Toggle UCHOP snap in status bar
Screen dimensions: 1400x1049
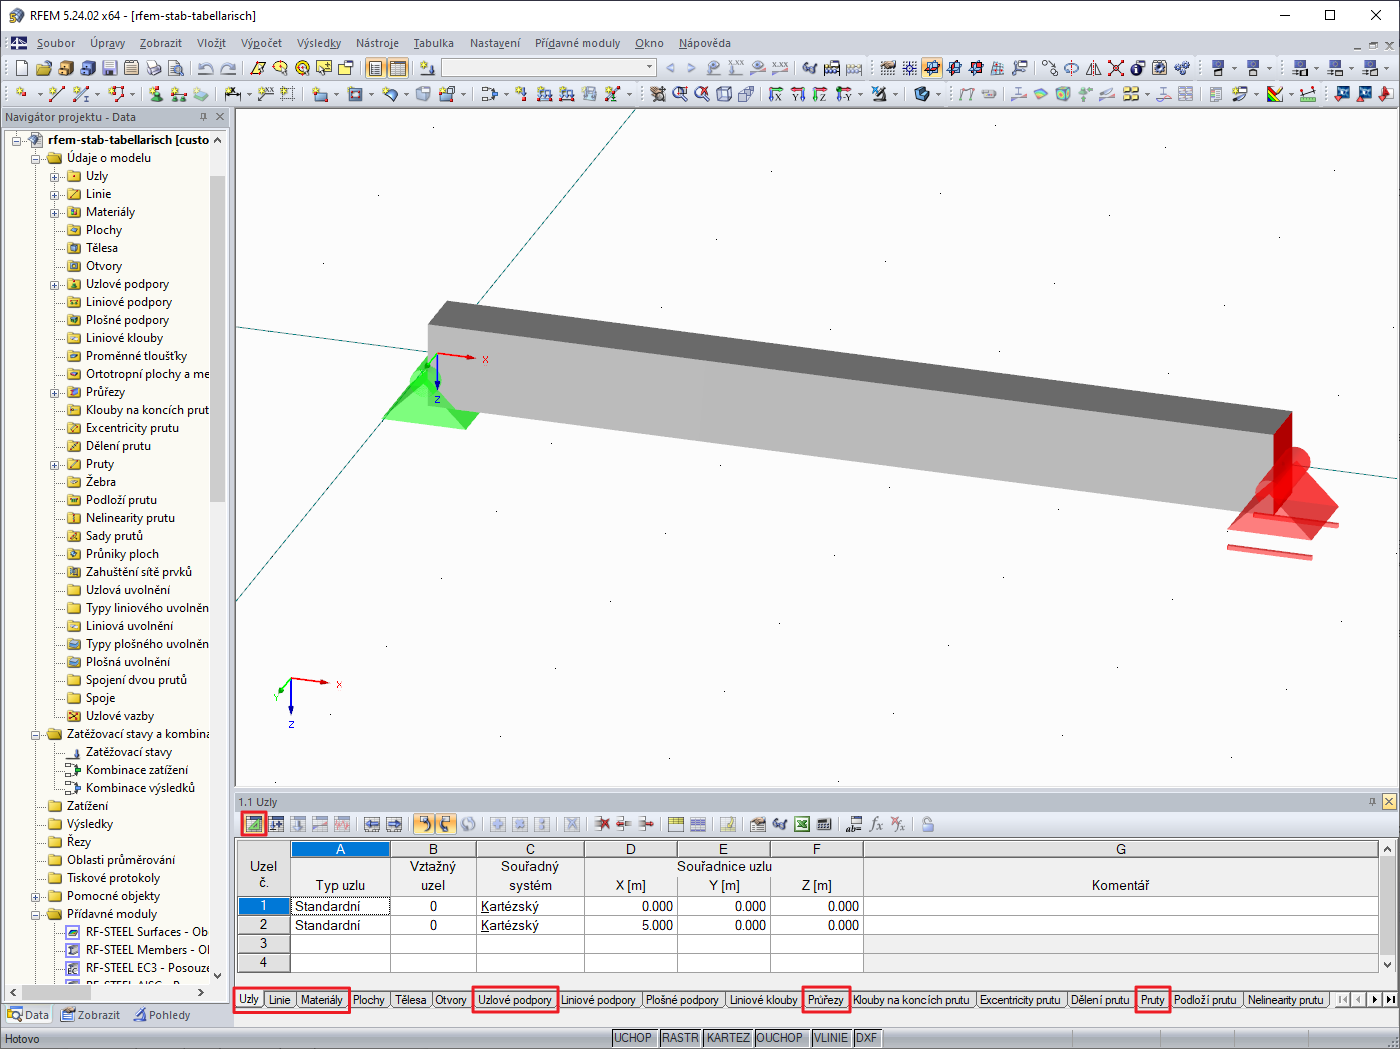[633, 1038]
